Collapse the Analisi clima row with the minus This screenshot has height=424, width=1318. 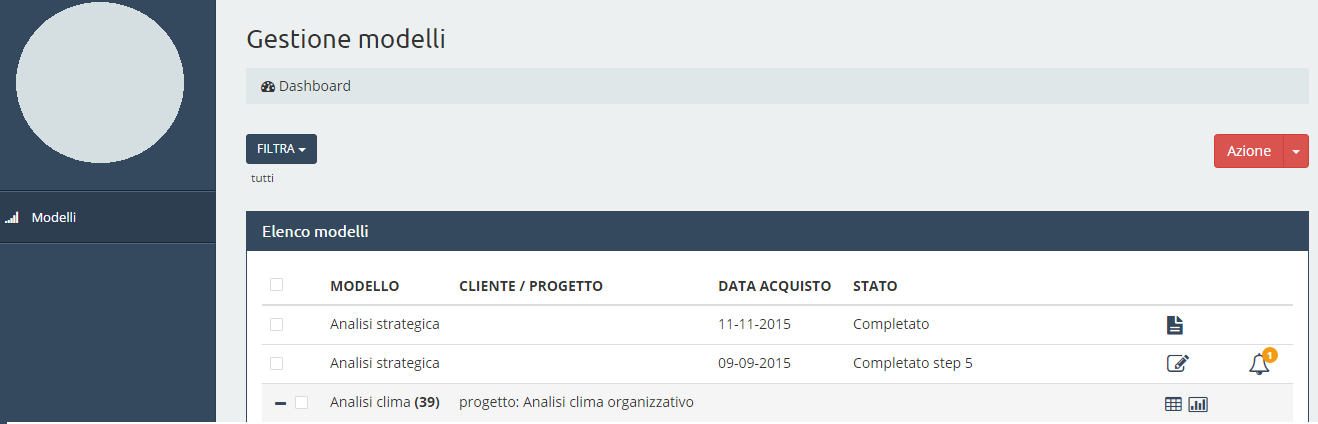(280, 403)
